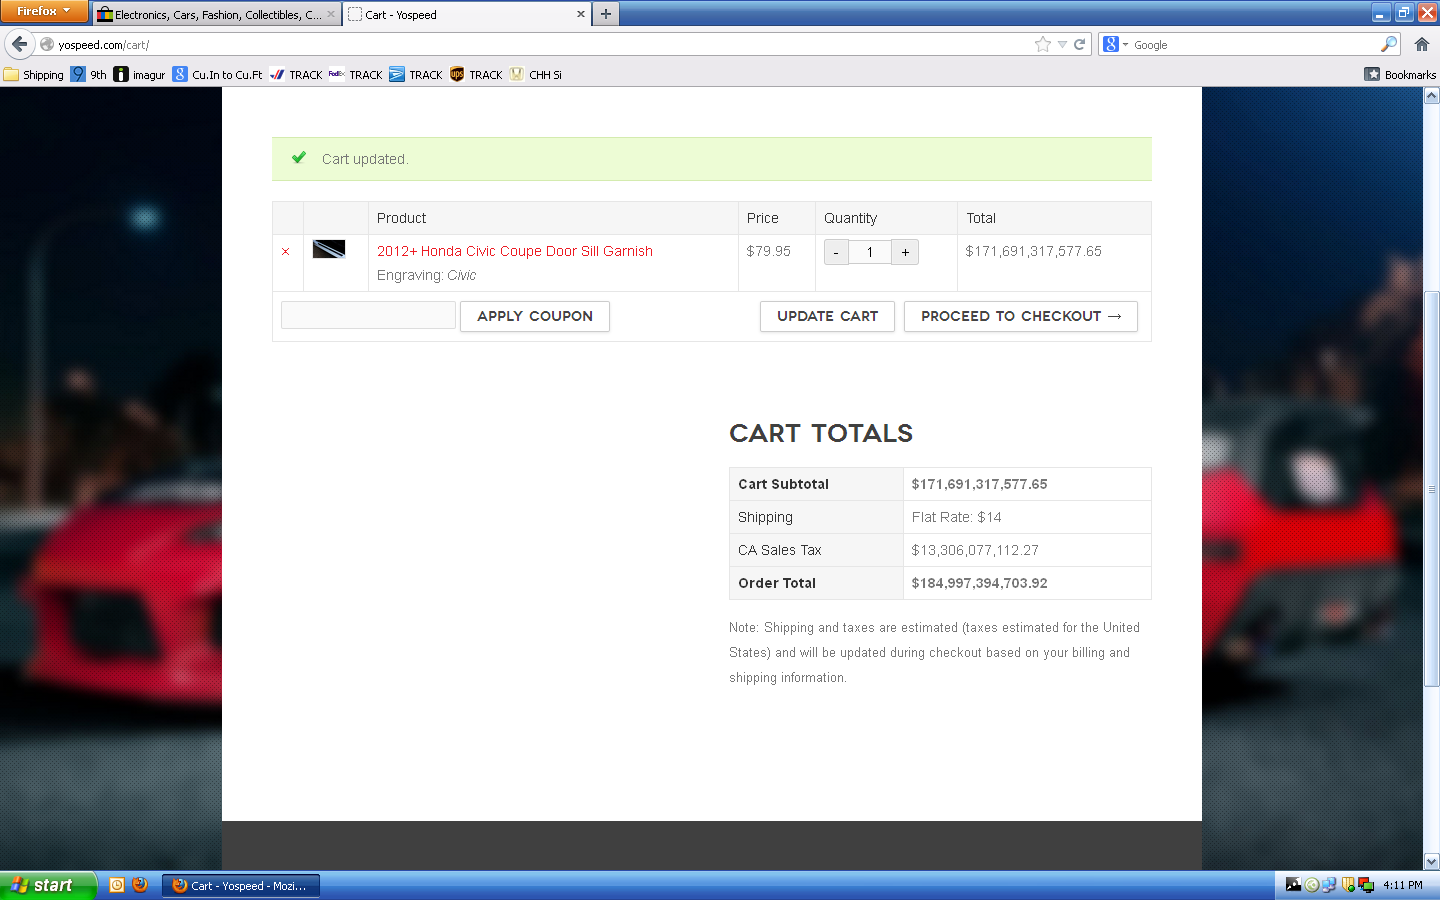
Task: Open the Firefox application menu
Action: [44, 11]
